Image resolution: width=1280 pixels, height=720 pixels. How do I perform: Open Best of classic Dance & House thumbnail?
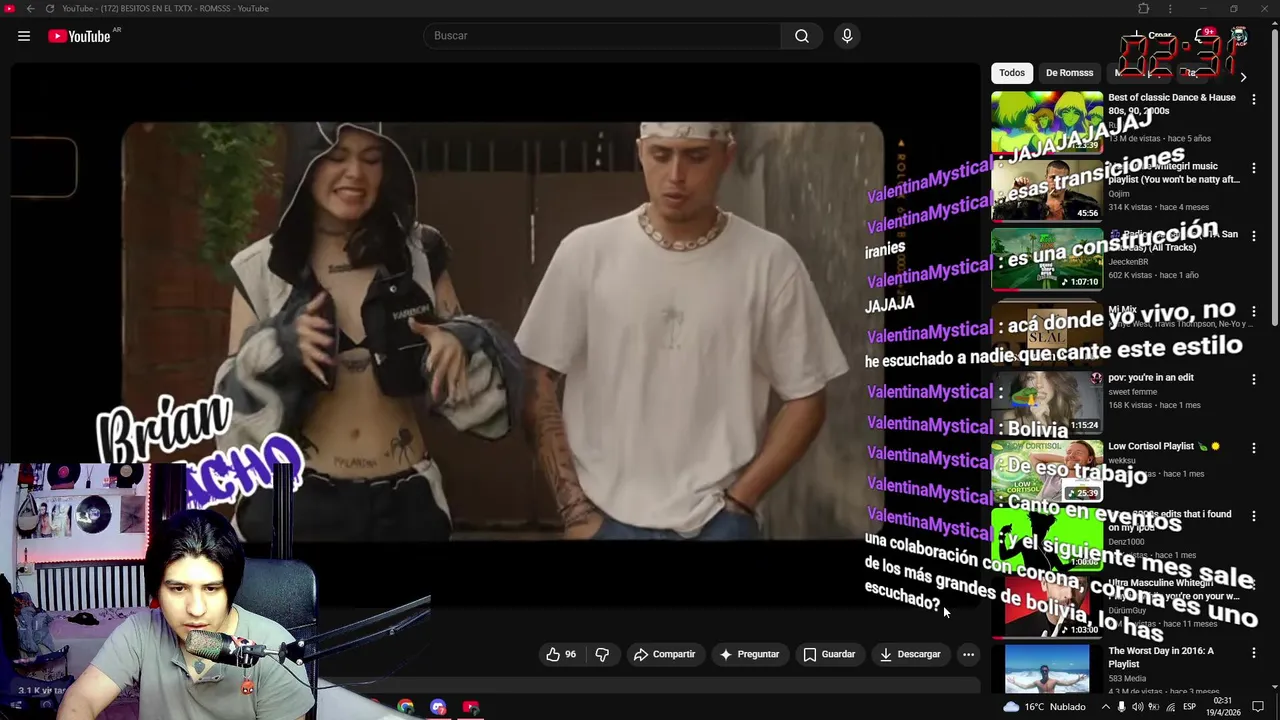click(x=1047, y=122)
